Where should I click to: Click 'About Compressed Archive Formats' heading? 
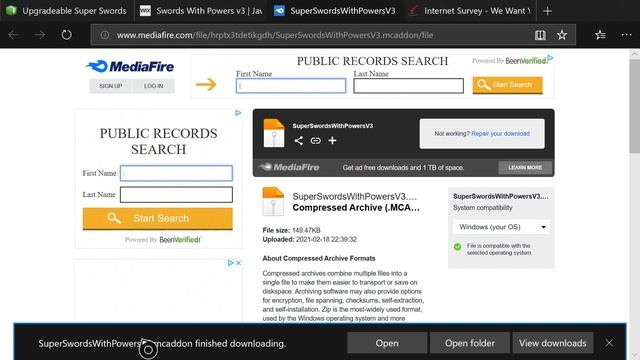[319, 258]
